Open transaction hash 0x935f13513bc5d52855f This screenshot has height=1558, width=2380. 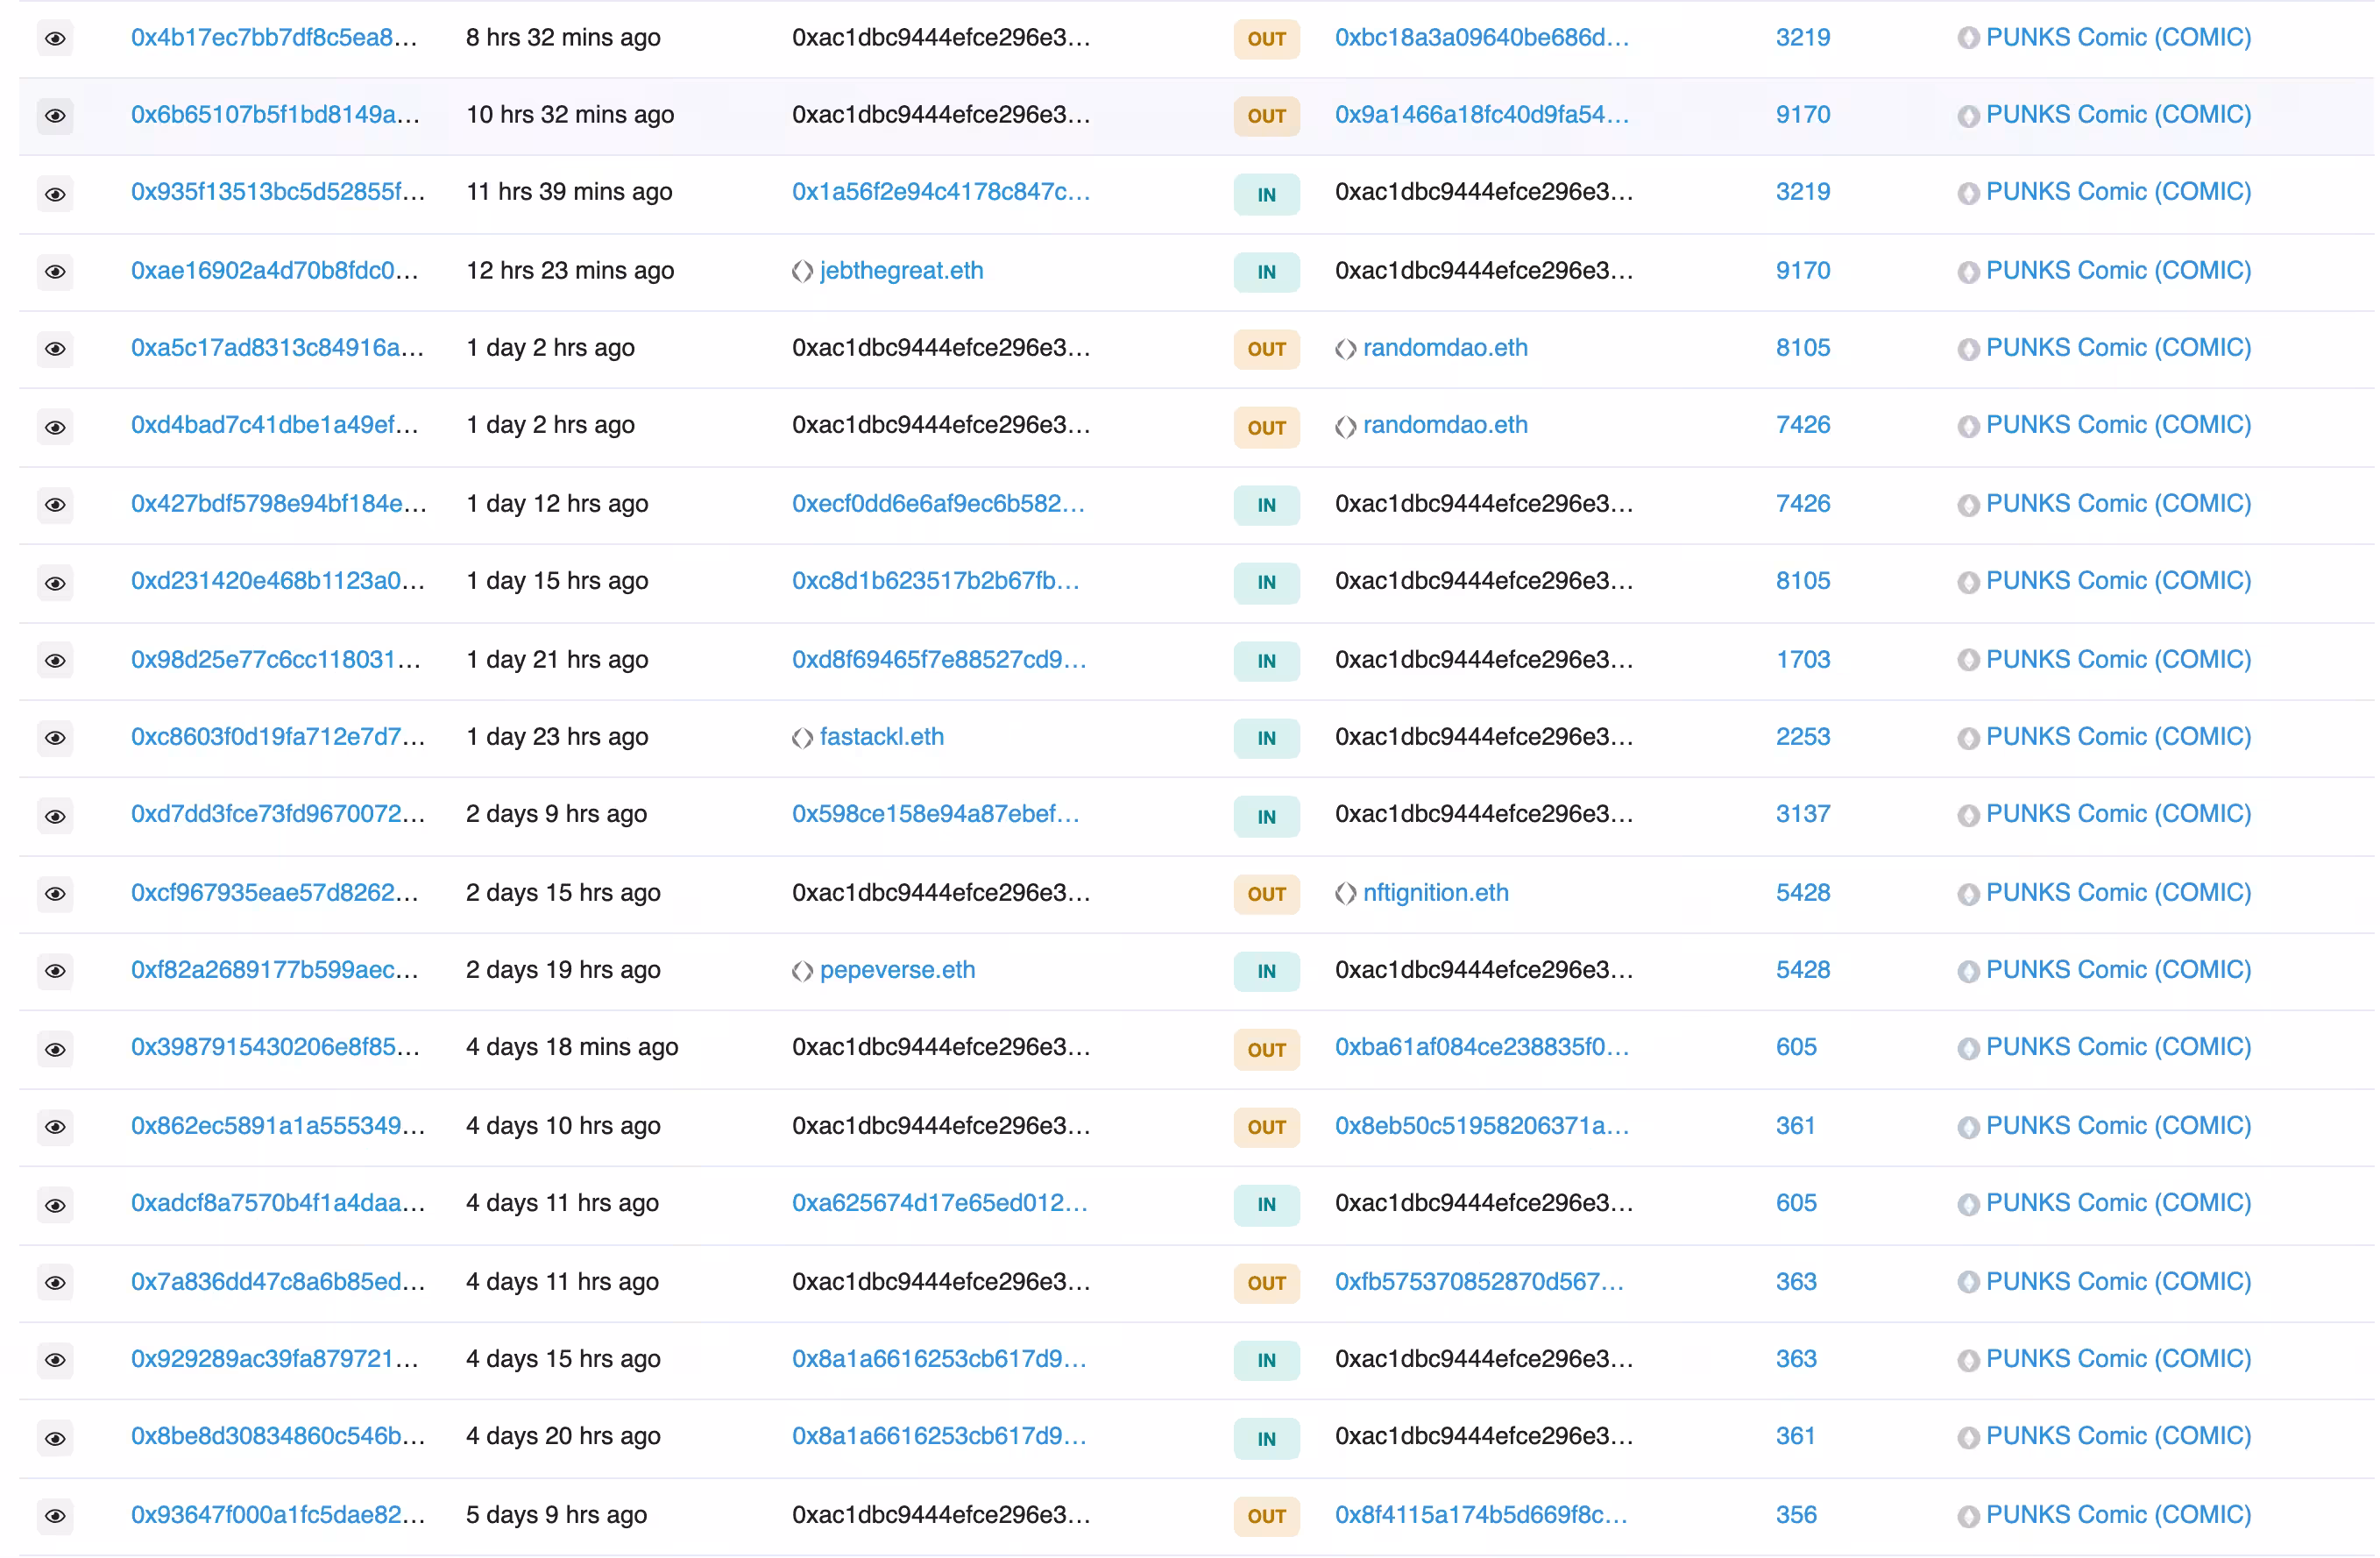[x=278, y=192]
